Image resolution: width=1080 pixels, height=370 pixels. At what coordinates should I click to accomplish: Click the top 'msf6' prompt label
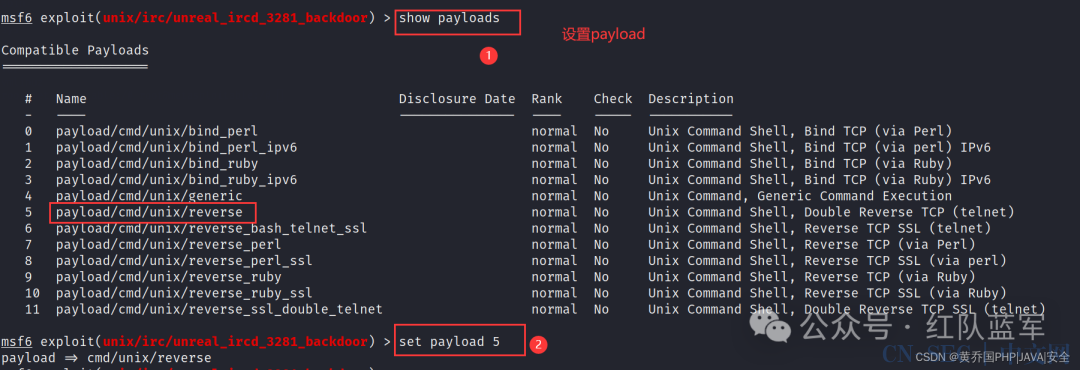click(x=17, y=19)
